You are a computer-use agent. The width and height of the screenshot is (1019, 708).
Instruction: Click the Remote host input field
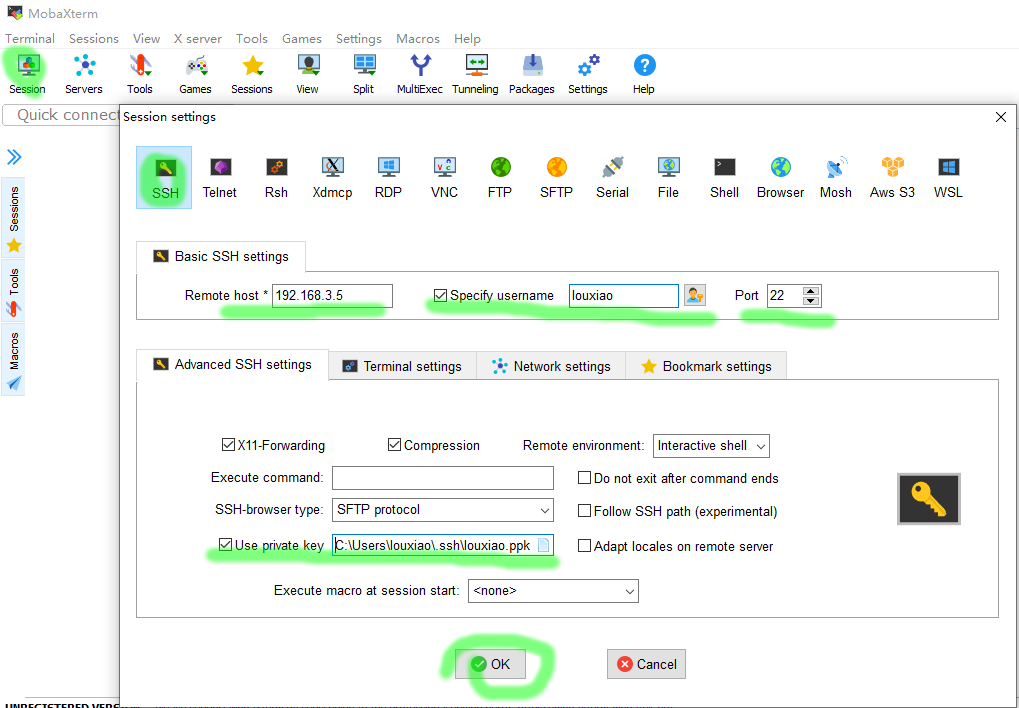[332, 296]
